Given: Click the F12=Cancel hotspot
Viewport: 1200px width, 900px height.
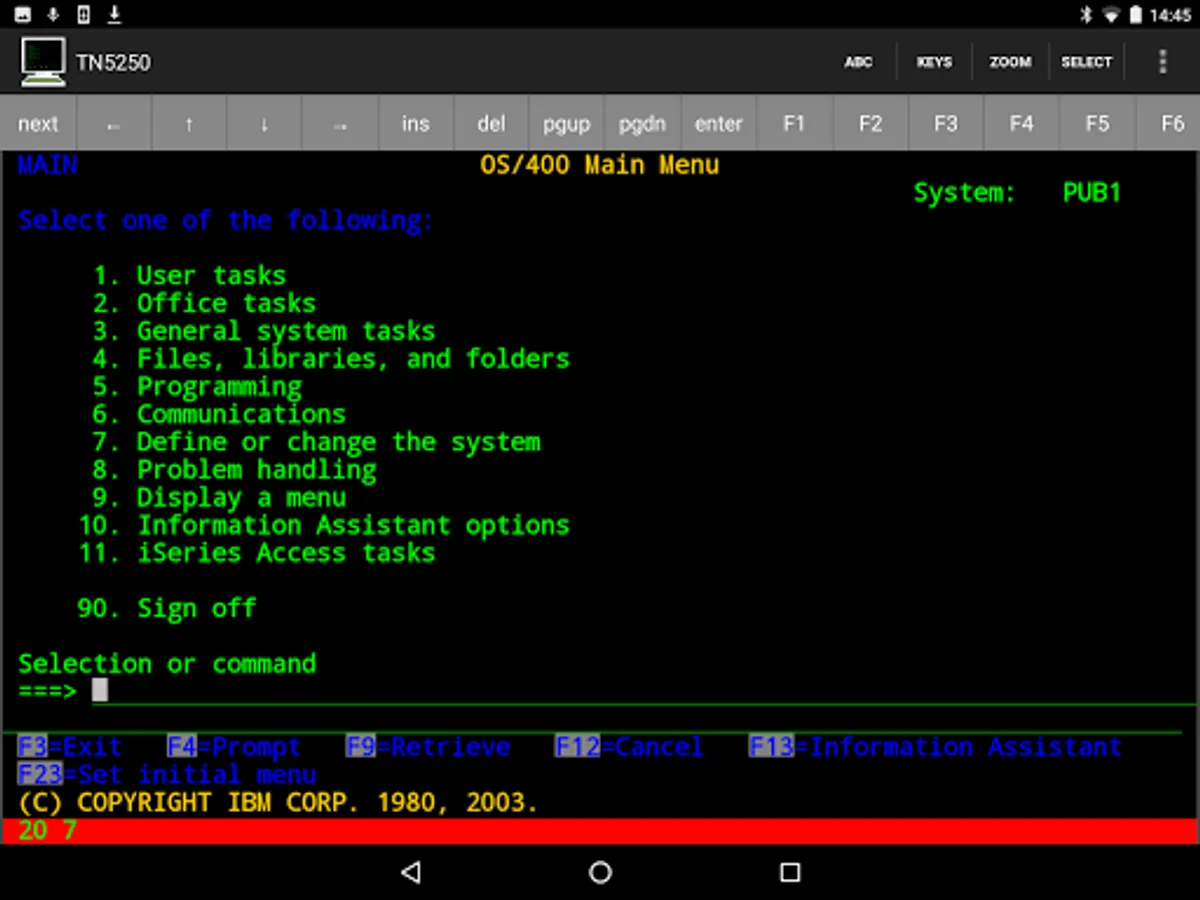Looking at the screenshot, I should 629,747.
